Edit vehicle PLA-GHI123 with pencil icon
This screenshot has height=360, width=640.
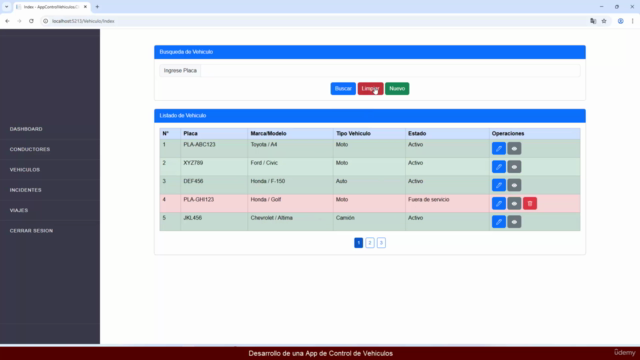pos(499,204)
